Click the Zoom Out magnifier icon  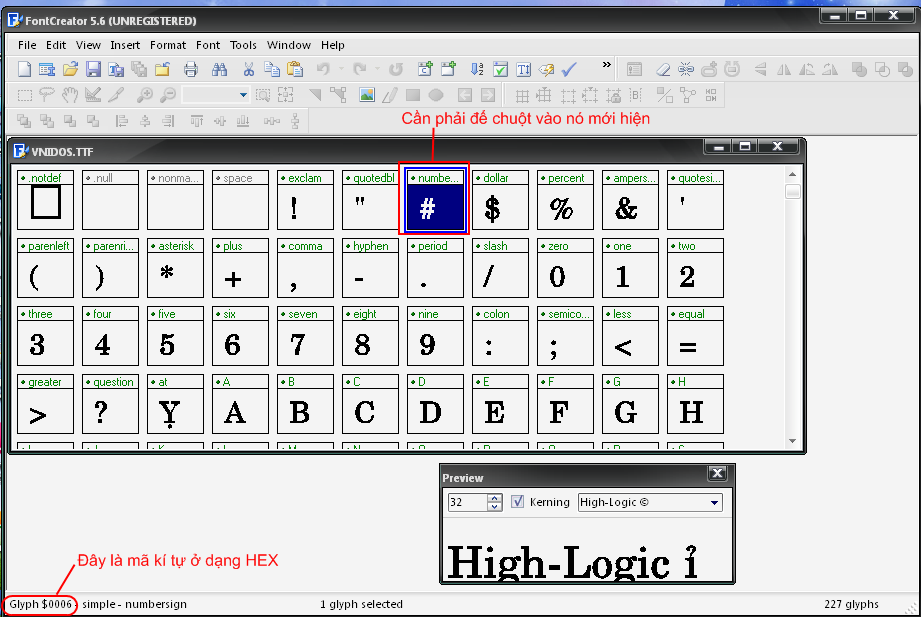168,95
